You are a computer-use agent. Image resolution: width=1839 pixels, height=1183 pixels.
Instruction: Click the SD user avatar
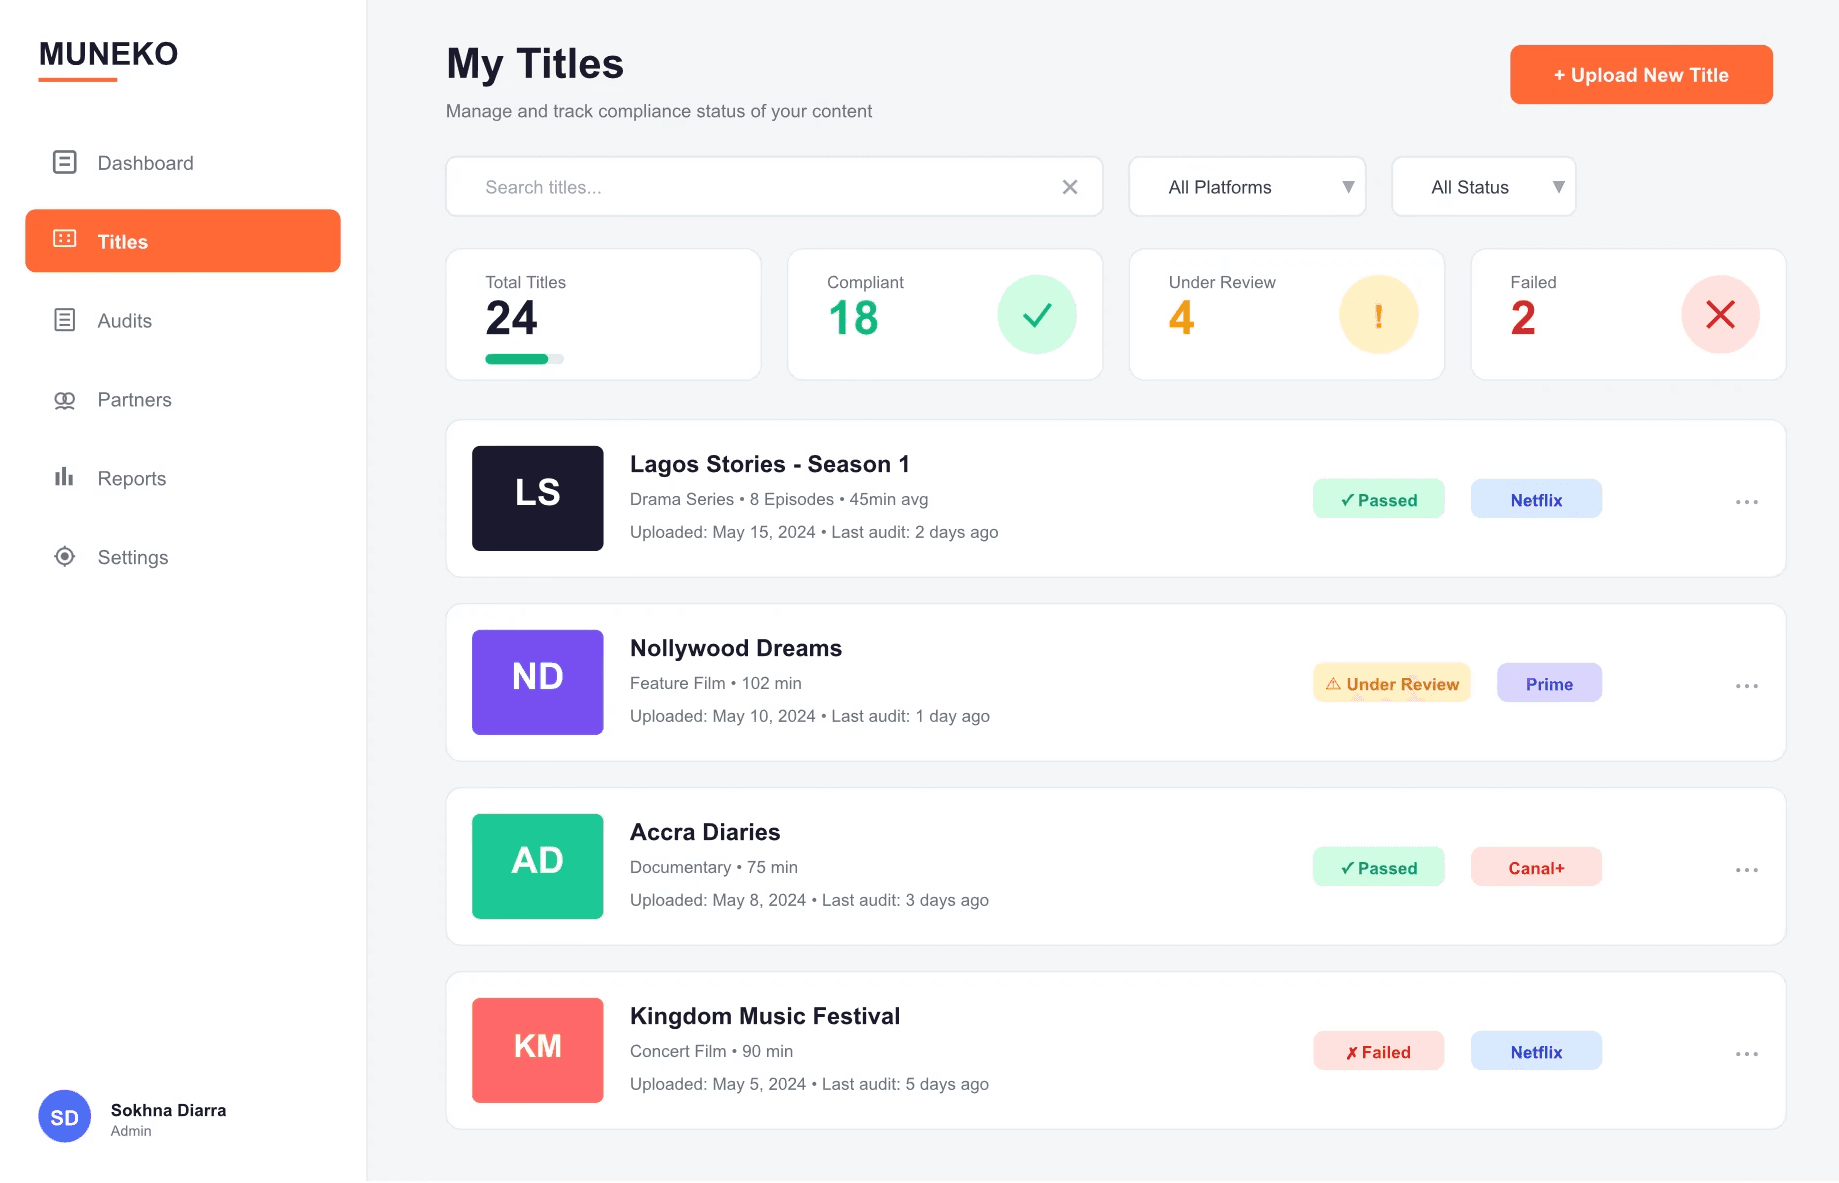pos(65,1117)
